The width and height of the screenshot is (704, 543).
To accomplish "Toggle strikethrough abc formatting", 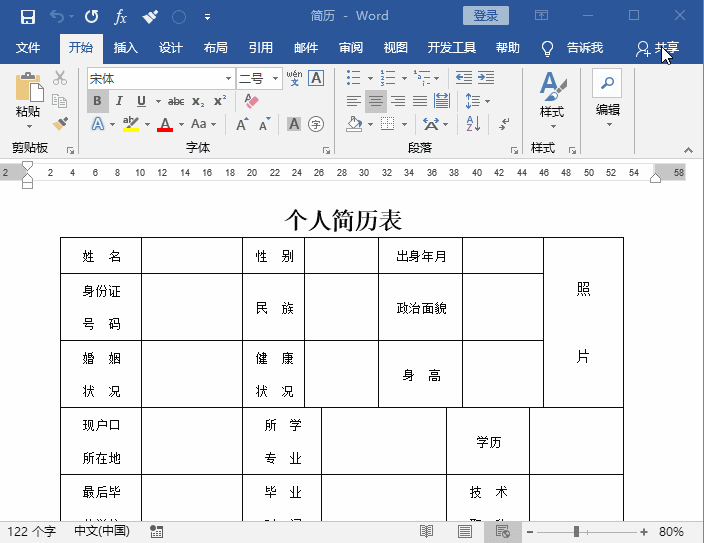I will (176, 102).
